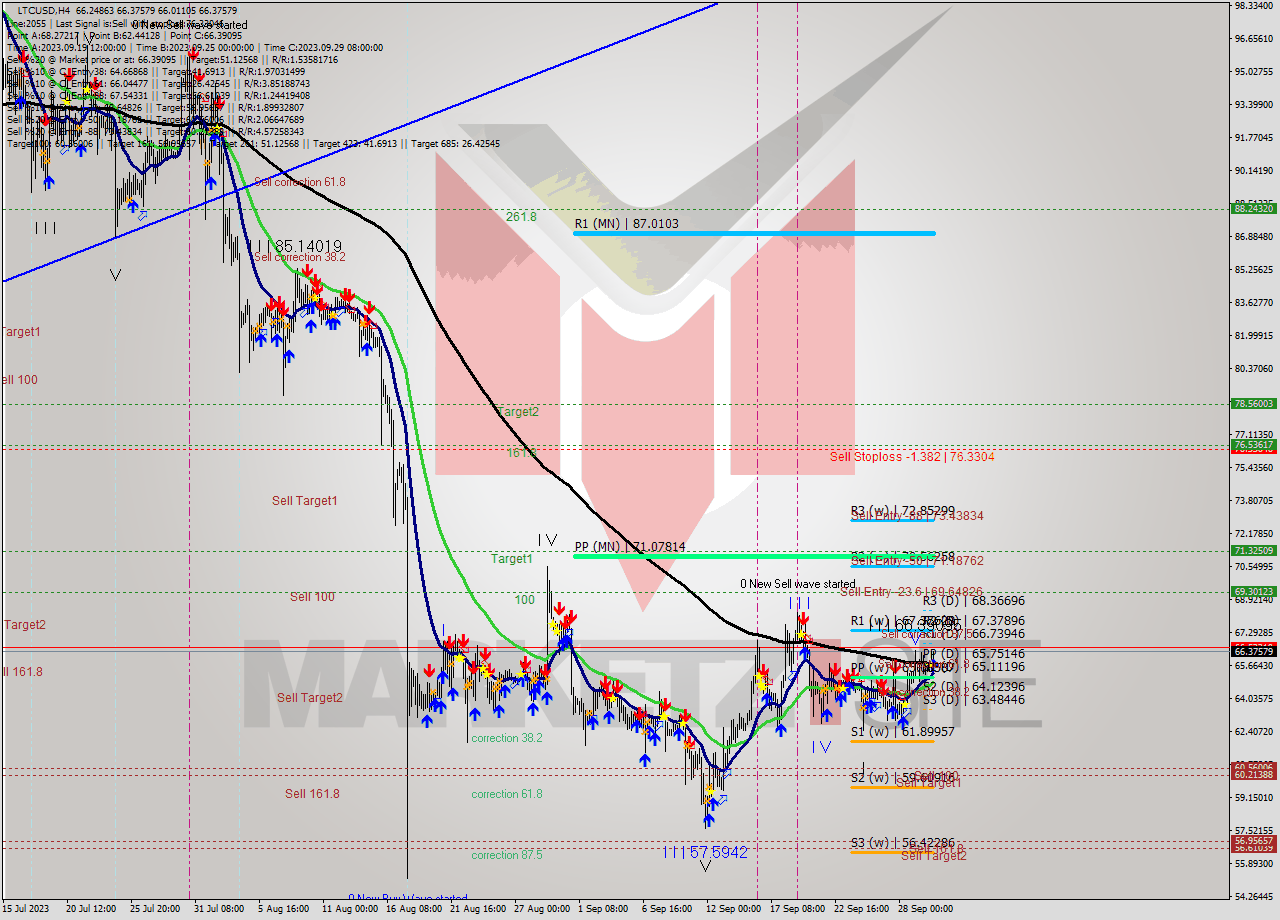Viewport: 1280px width, 920px height.
Task: Select the 15 Jul 2023 date label
Action: [27, 909]
